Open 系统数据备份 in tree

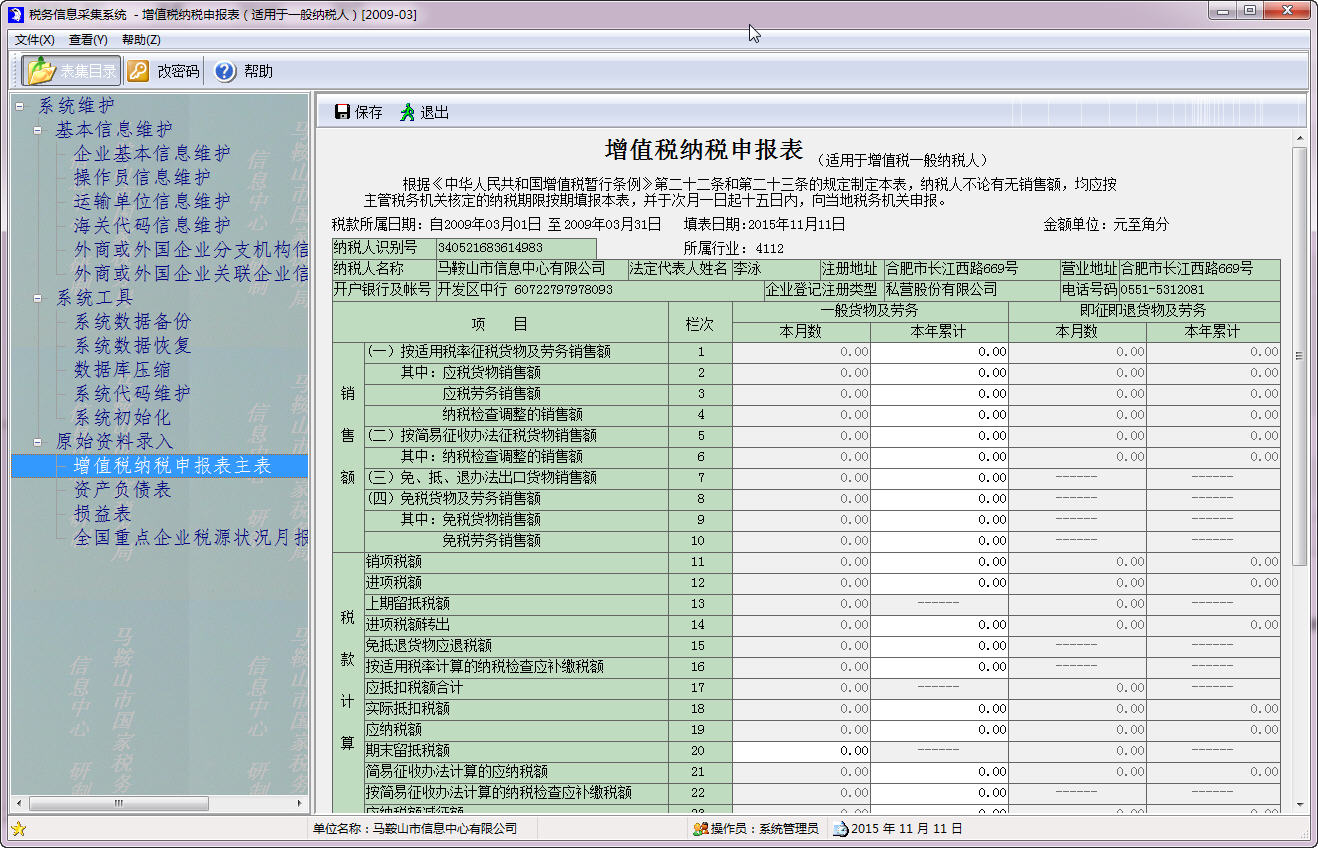point(132,321)
